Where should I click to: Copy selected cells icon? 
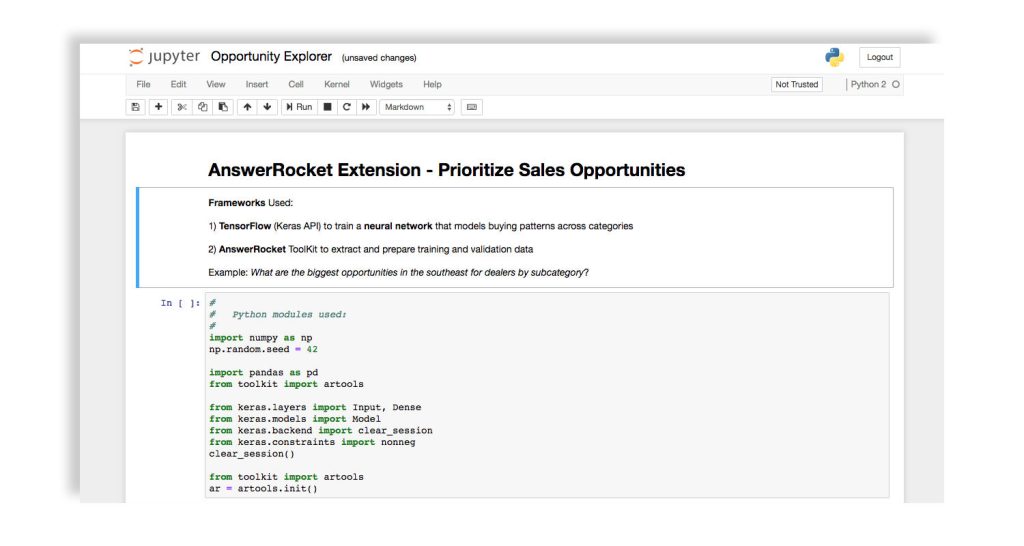[203, 107]
